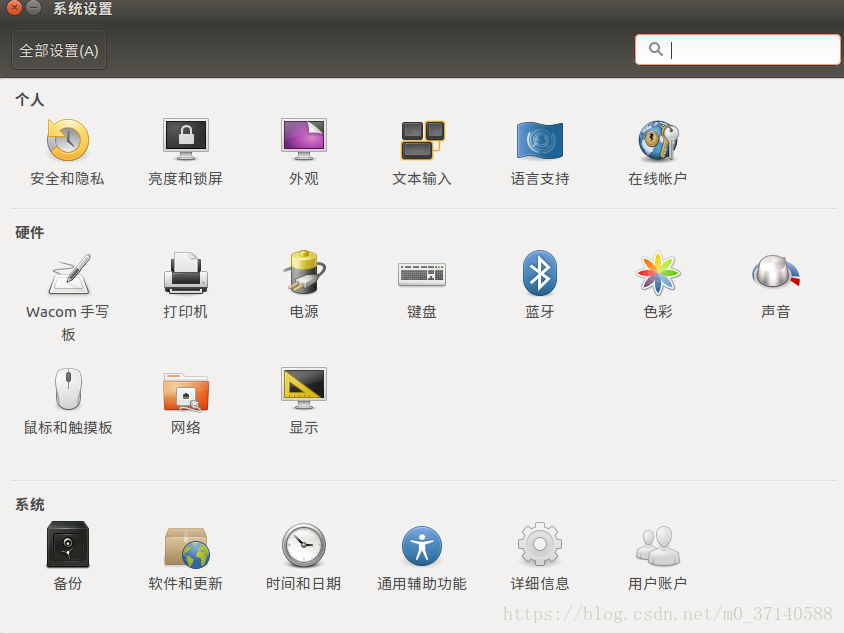The image size is (844, 634).
Task: Open the 语言支持 flag icon
Action: click(x=540, y=140)
